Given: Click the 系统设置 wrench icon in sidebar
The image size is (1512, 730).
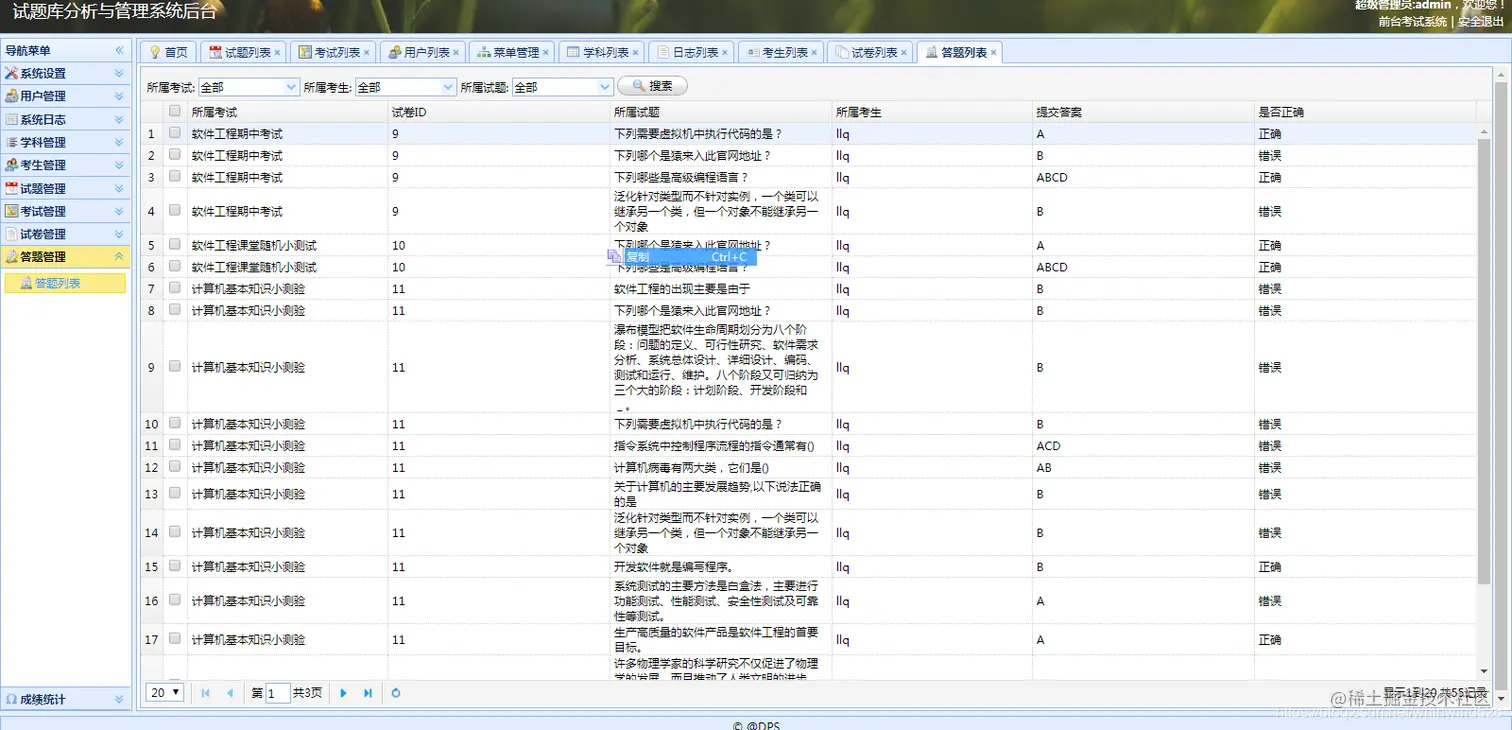Looking at the screenshot, I should tap(12, 73).
